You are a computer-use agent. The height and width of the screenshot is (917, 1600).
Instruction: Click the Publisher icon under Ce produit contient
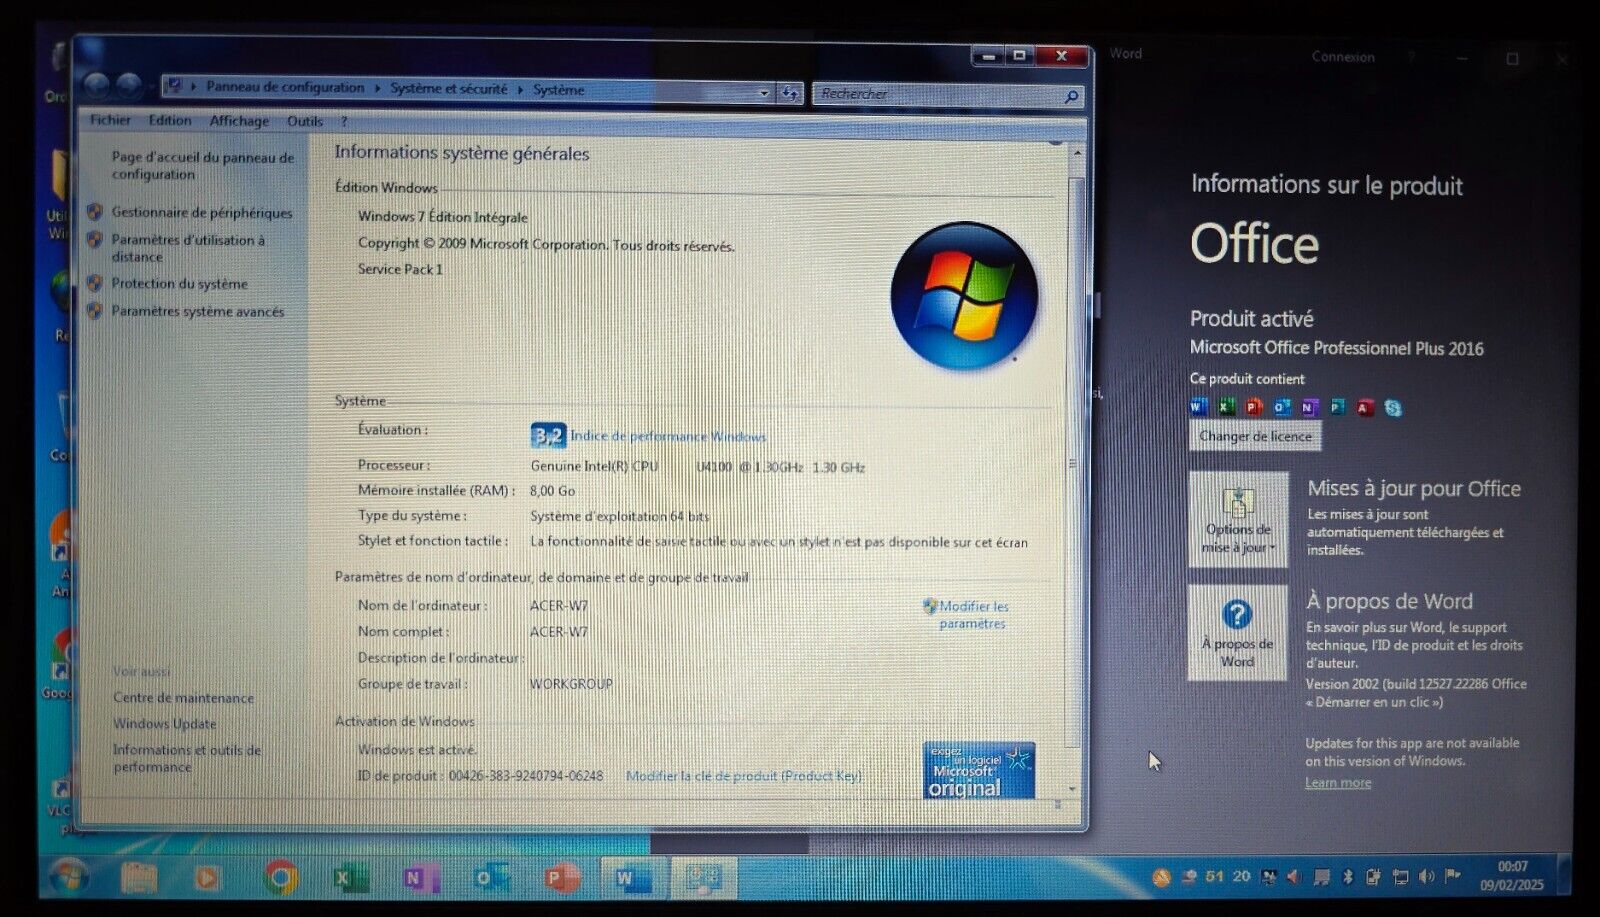point(1337,407)
